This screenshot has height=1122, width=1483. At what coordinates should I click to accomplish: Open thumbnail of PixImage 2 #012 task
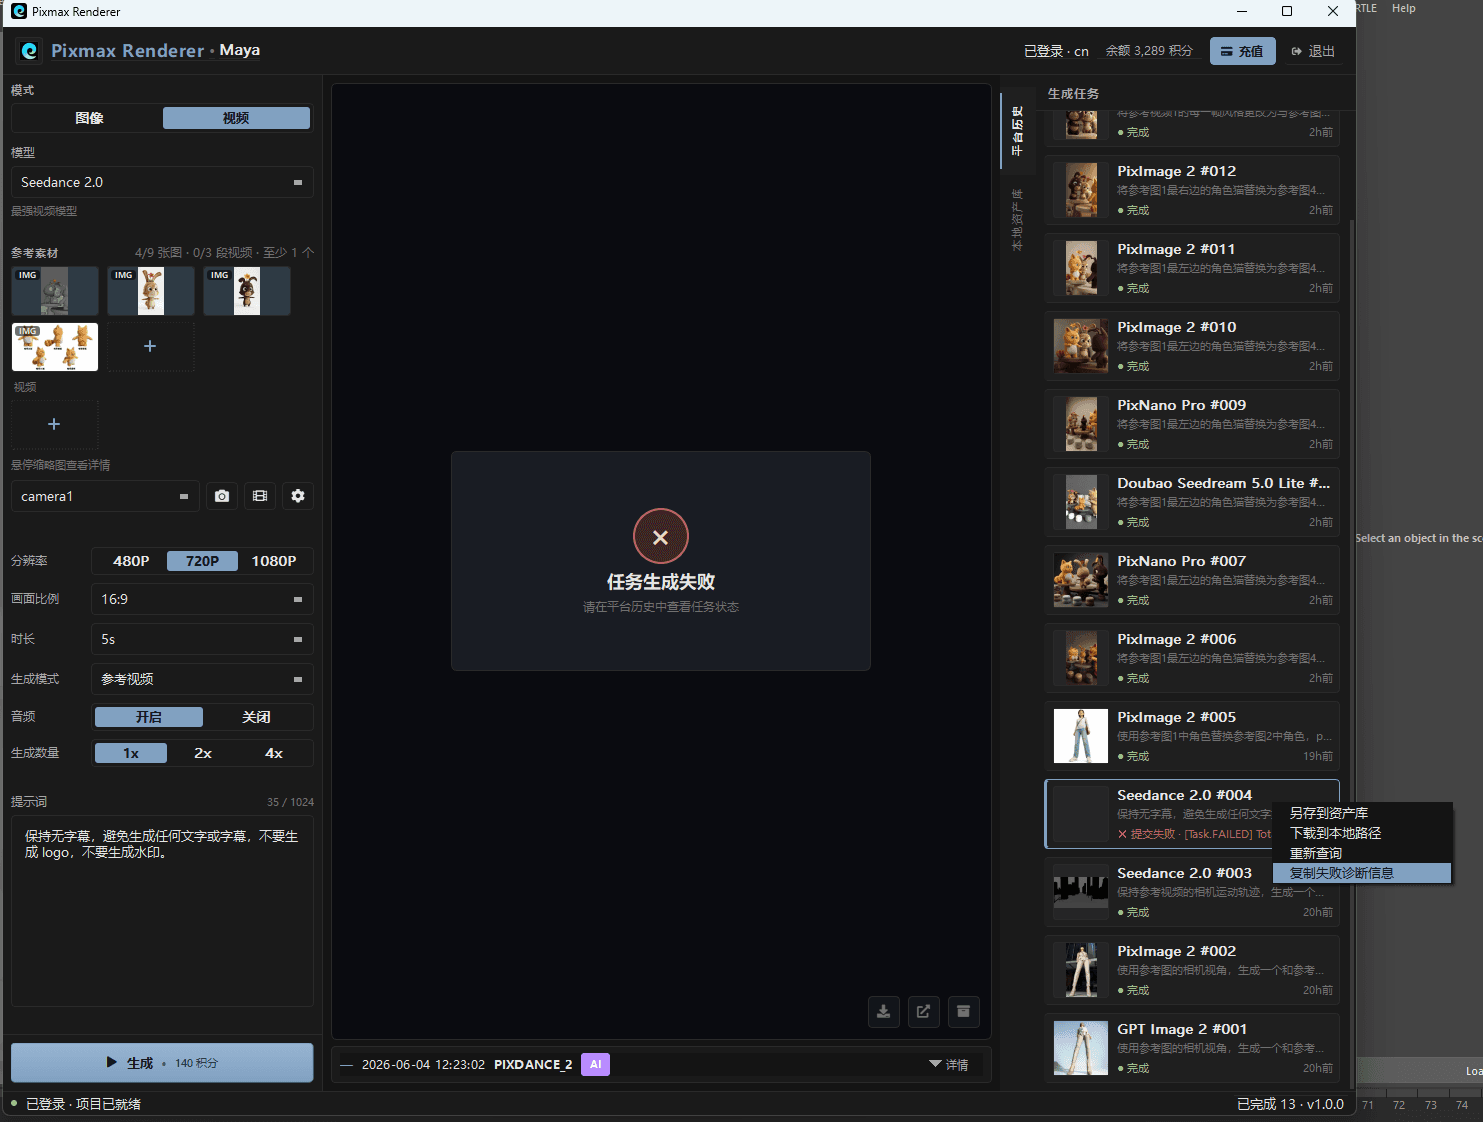point(1081,190)
